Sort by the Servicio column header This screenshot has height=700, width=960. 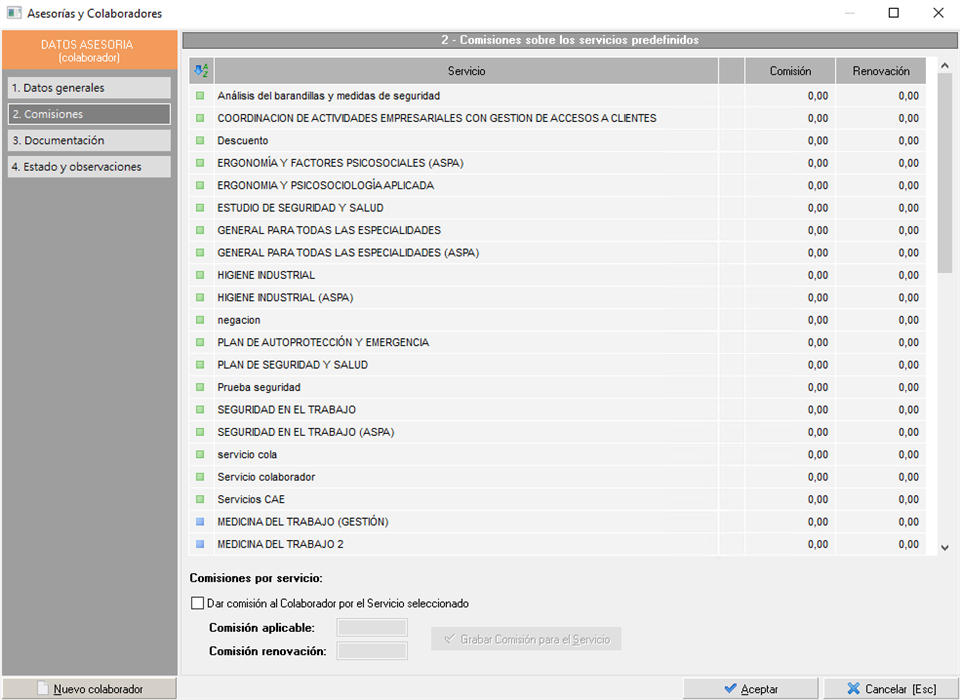click(466, 71)
